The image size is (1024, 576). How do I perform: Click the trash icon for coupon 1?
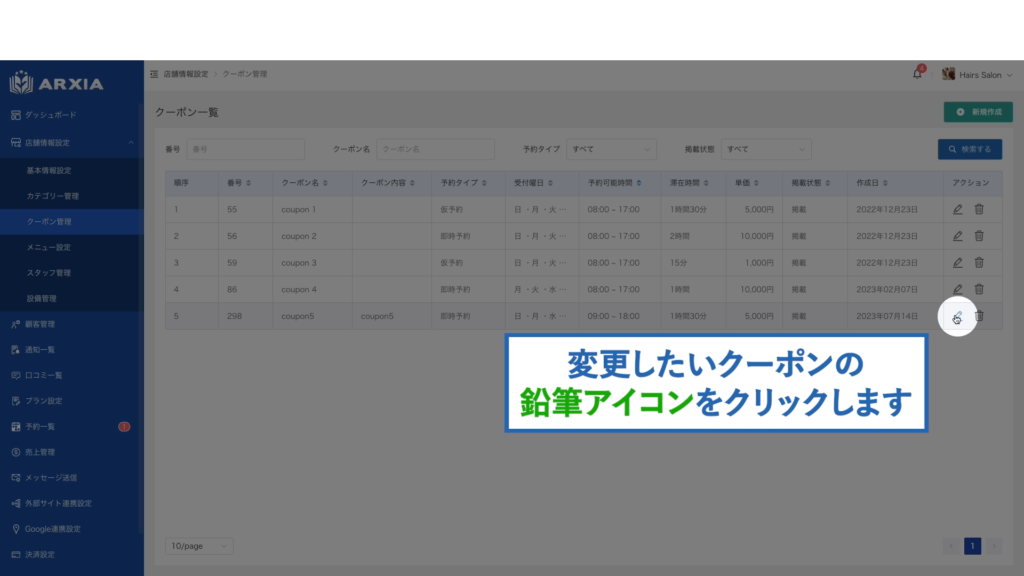click(x=979, y=209)
